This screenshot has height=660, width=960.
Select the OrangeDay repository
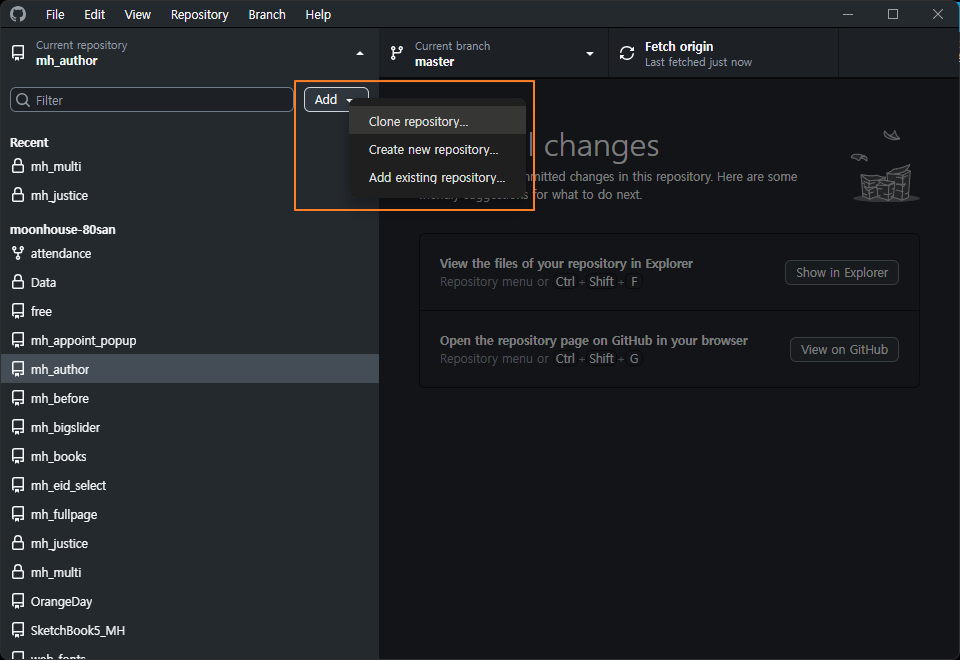(x=189, y=601)
